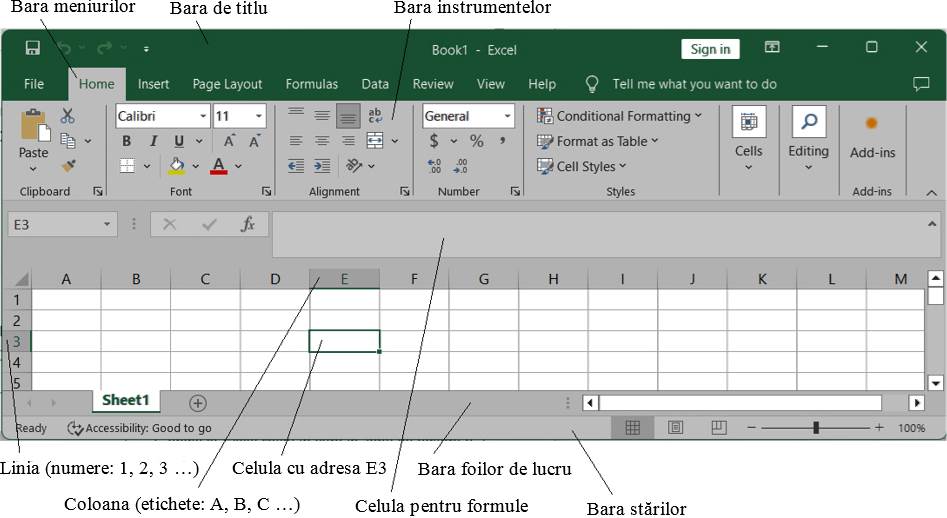Apply Comma Style format
This screenshot has width=947, height=518.
click(502, 140)
